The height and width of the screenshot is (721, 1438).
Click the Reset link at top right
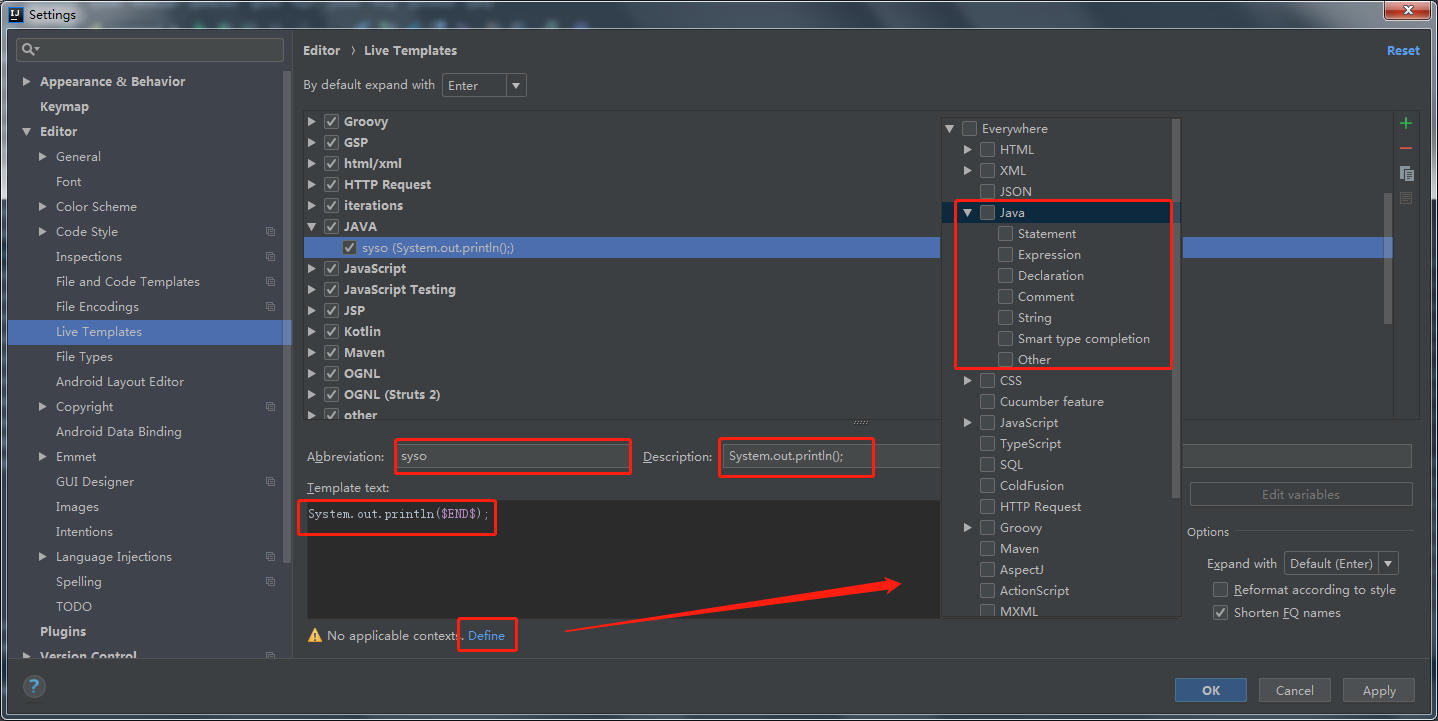click(x=1403, y=50)
